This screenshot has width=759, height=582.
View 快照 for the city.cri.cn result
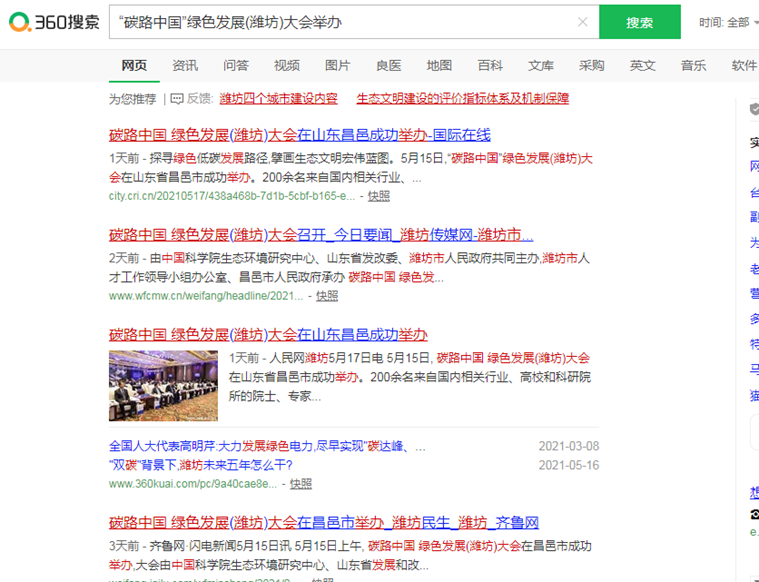point(379,196)
